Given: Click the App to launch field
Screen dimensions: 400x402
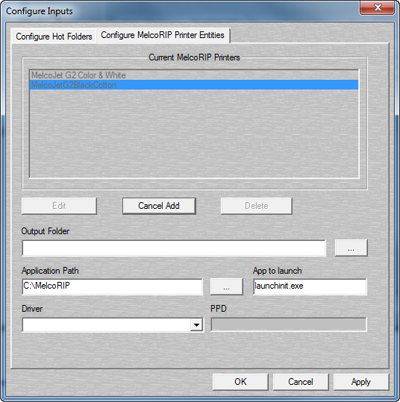Looking at the screenshot, I should tap(310, 287).
